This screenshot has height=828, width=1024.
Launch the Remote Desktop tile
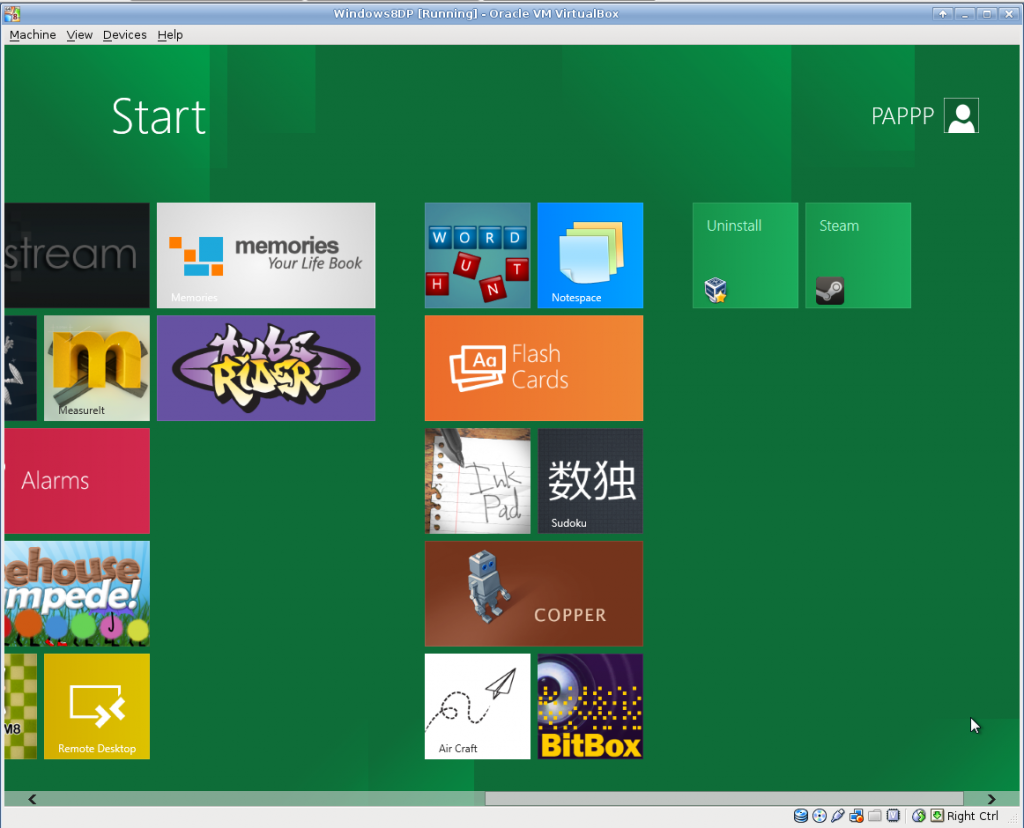click(97, 706)
